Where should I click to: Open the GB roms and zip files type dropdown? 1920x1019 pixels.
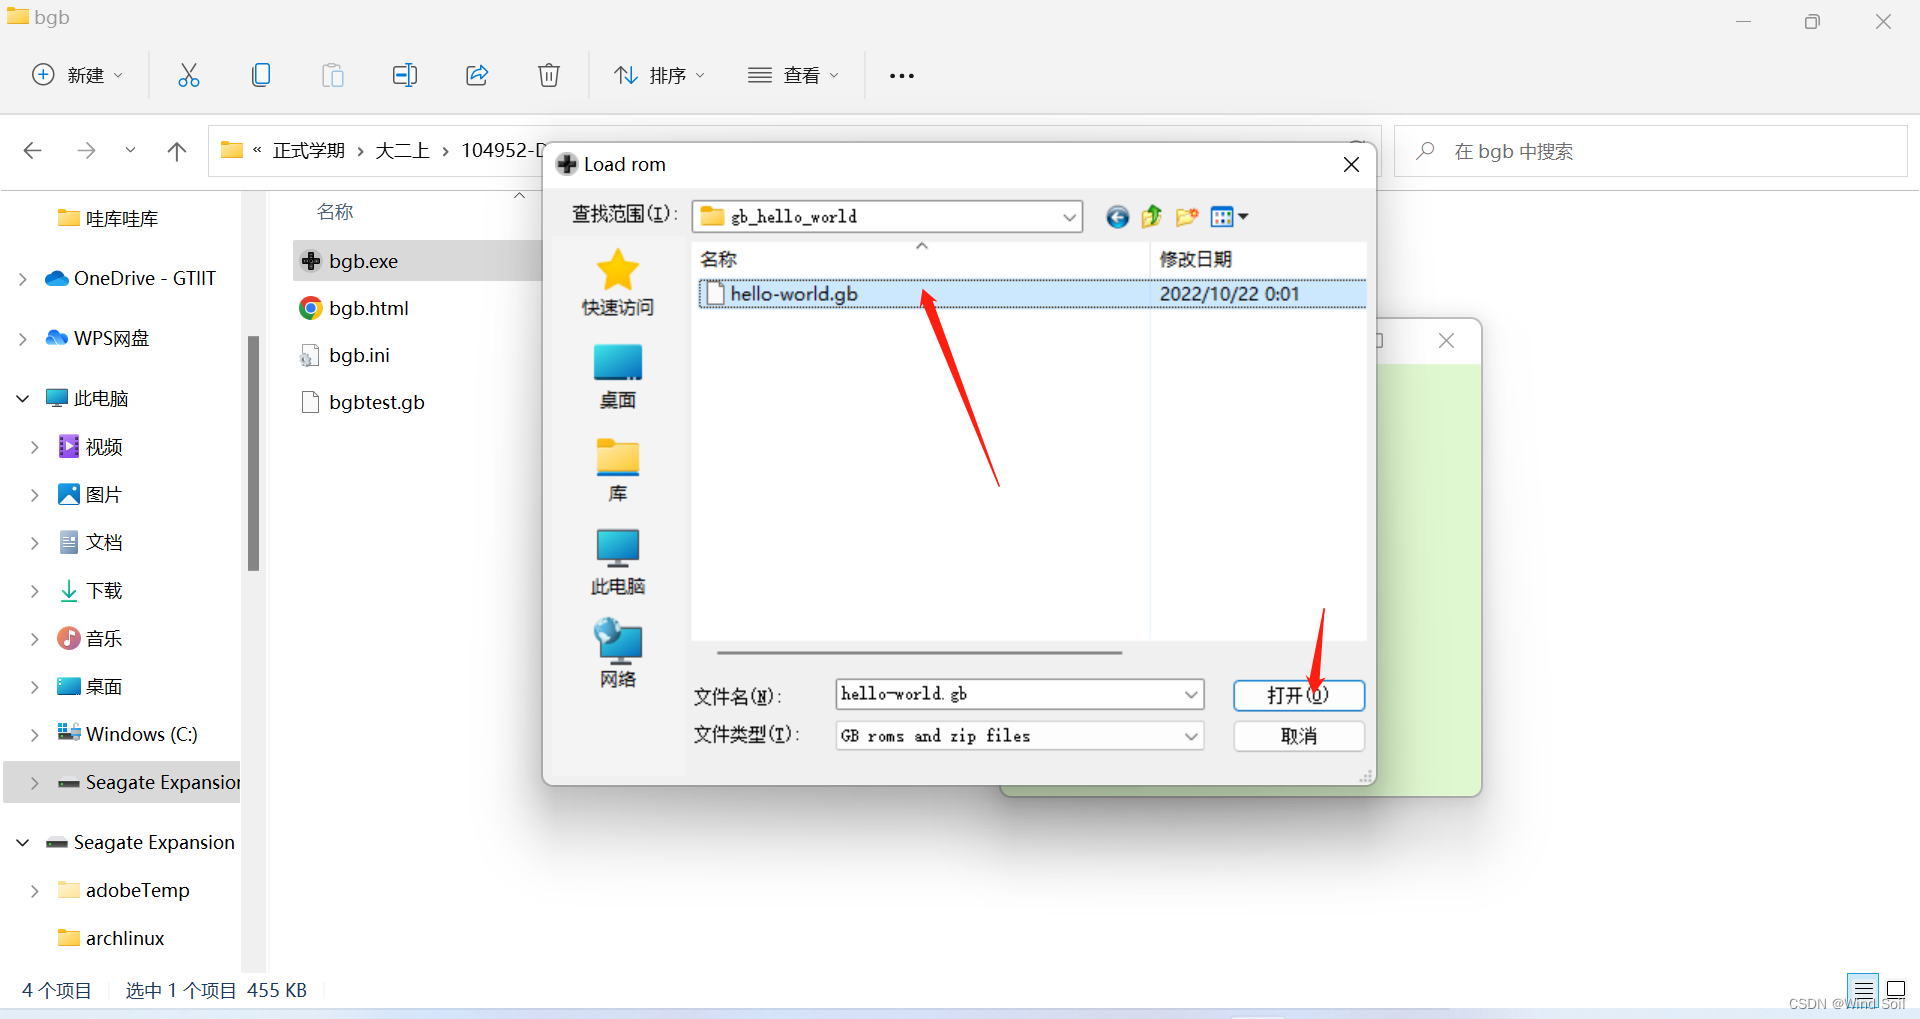click(x=1190, y=735)
